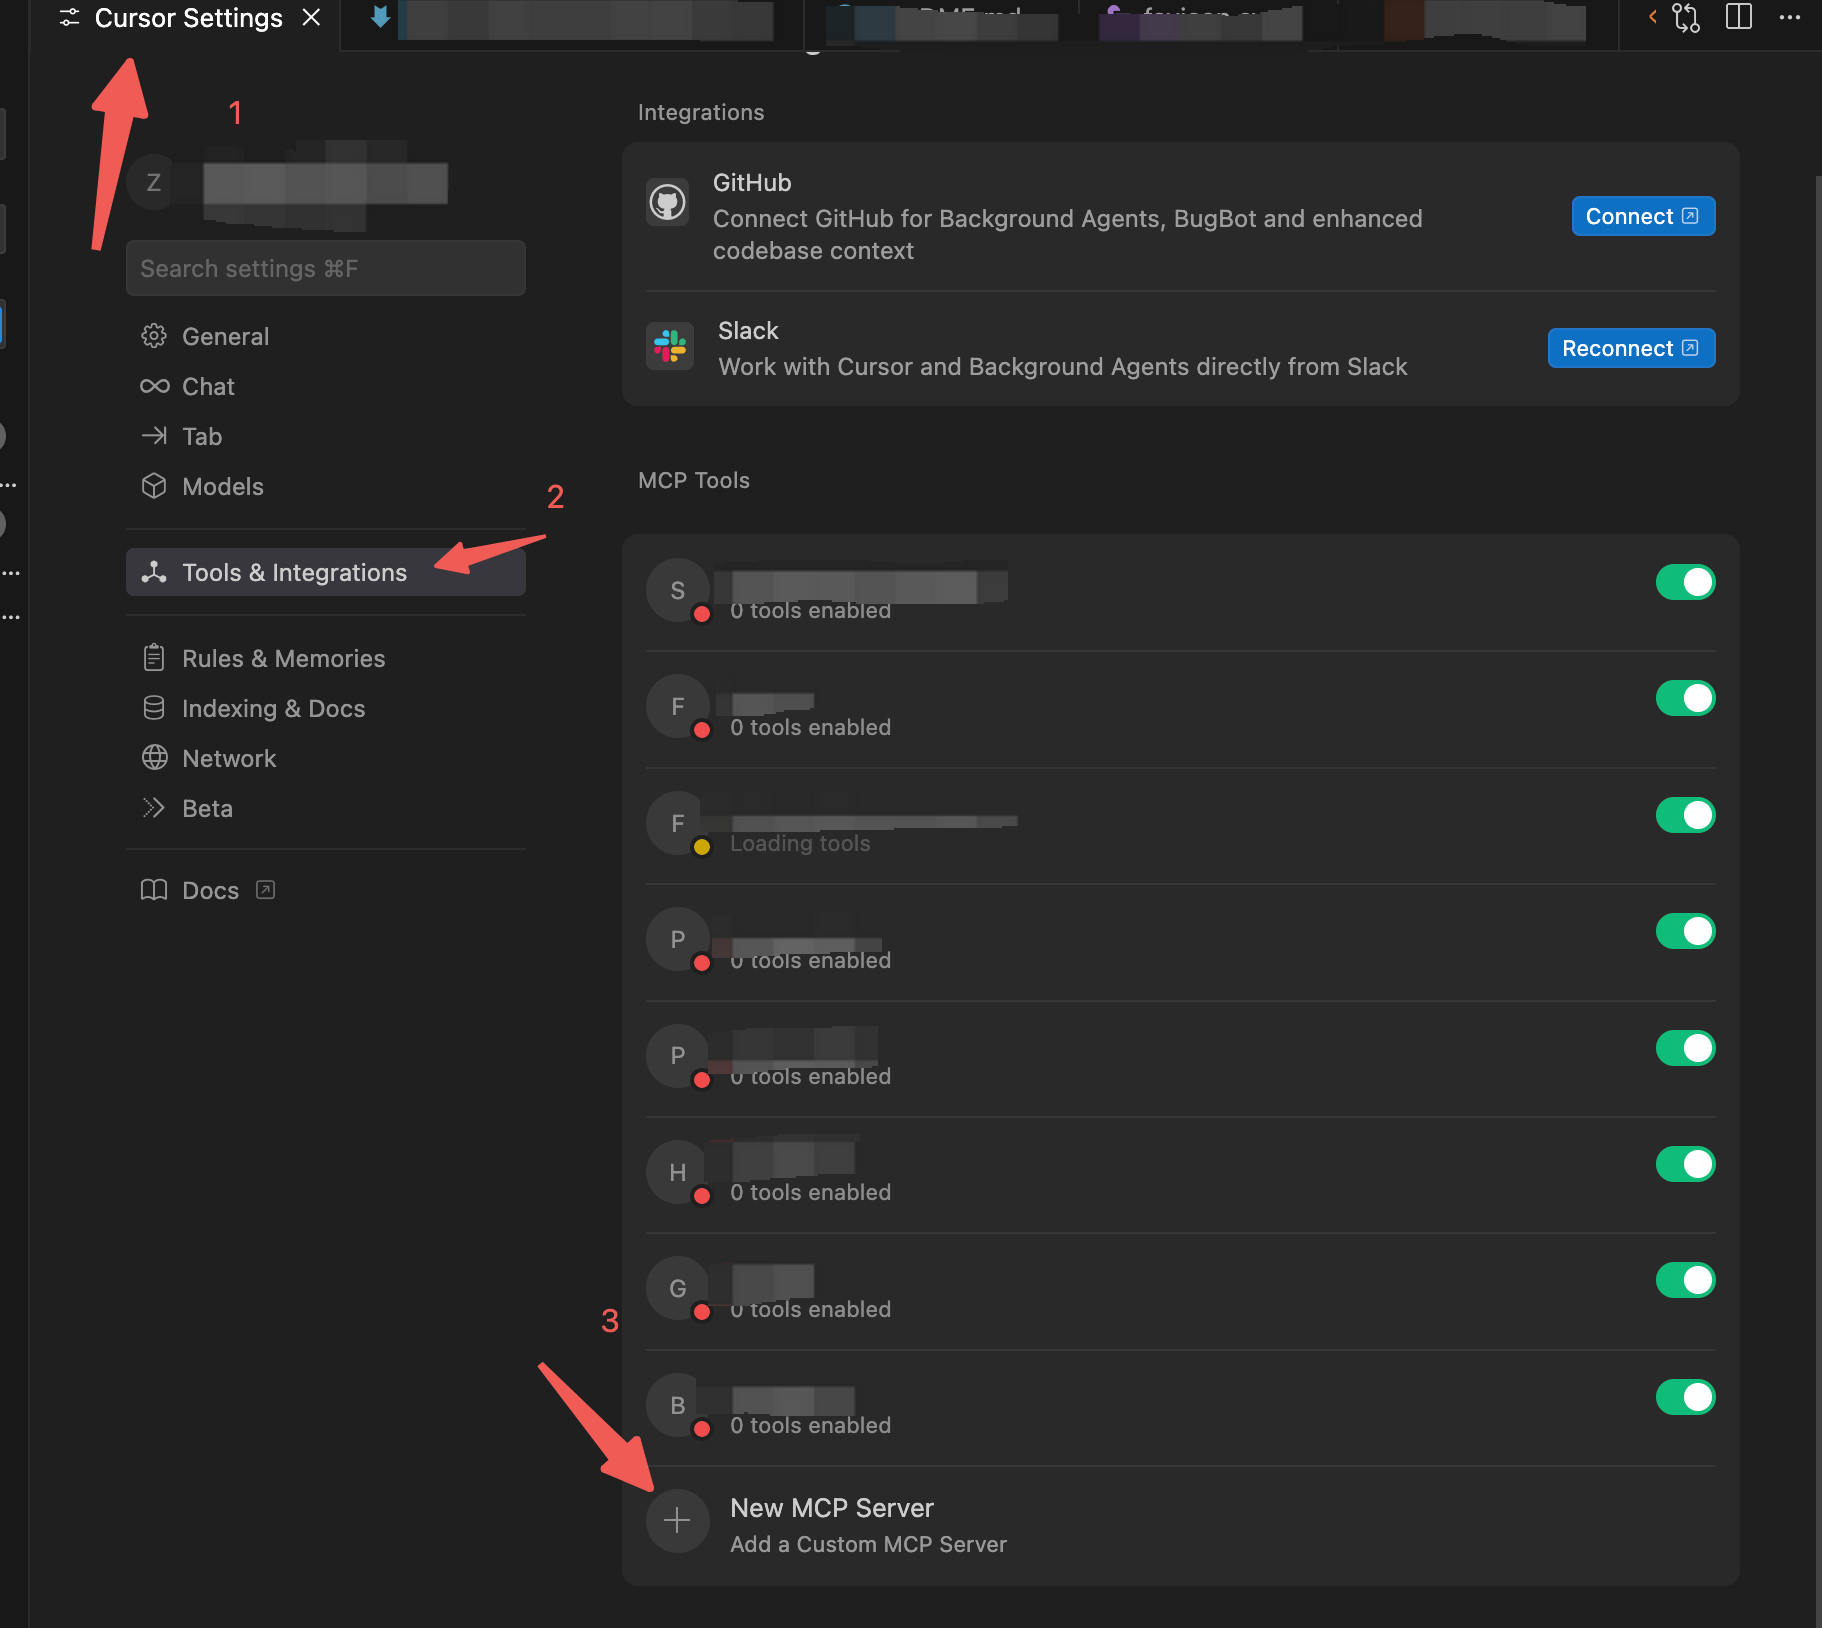Click the General gear icon
The width and height of the screenshot is (1822, 1628).
pyautogui.click(x=154, y=336)
